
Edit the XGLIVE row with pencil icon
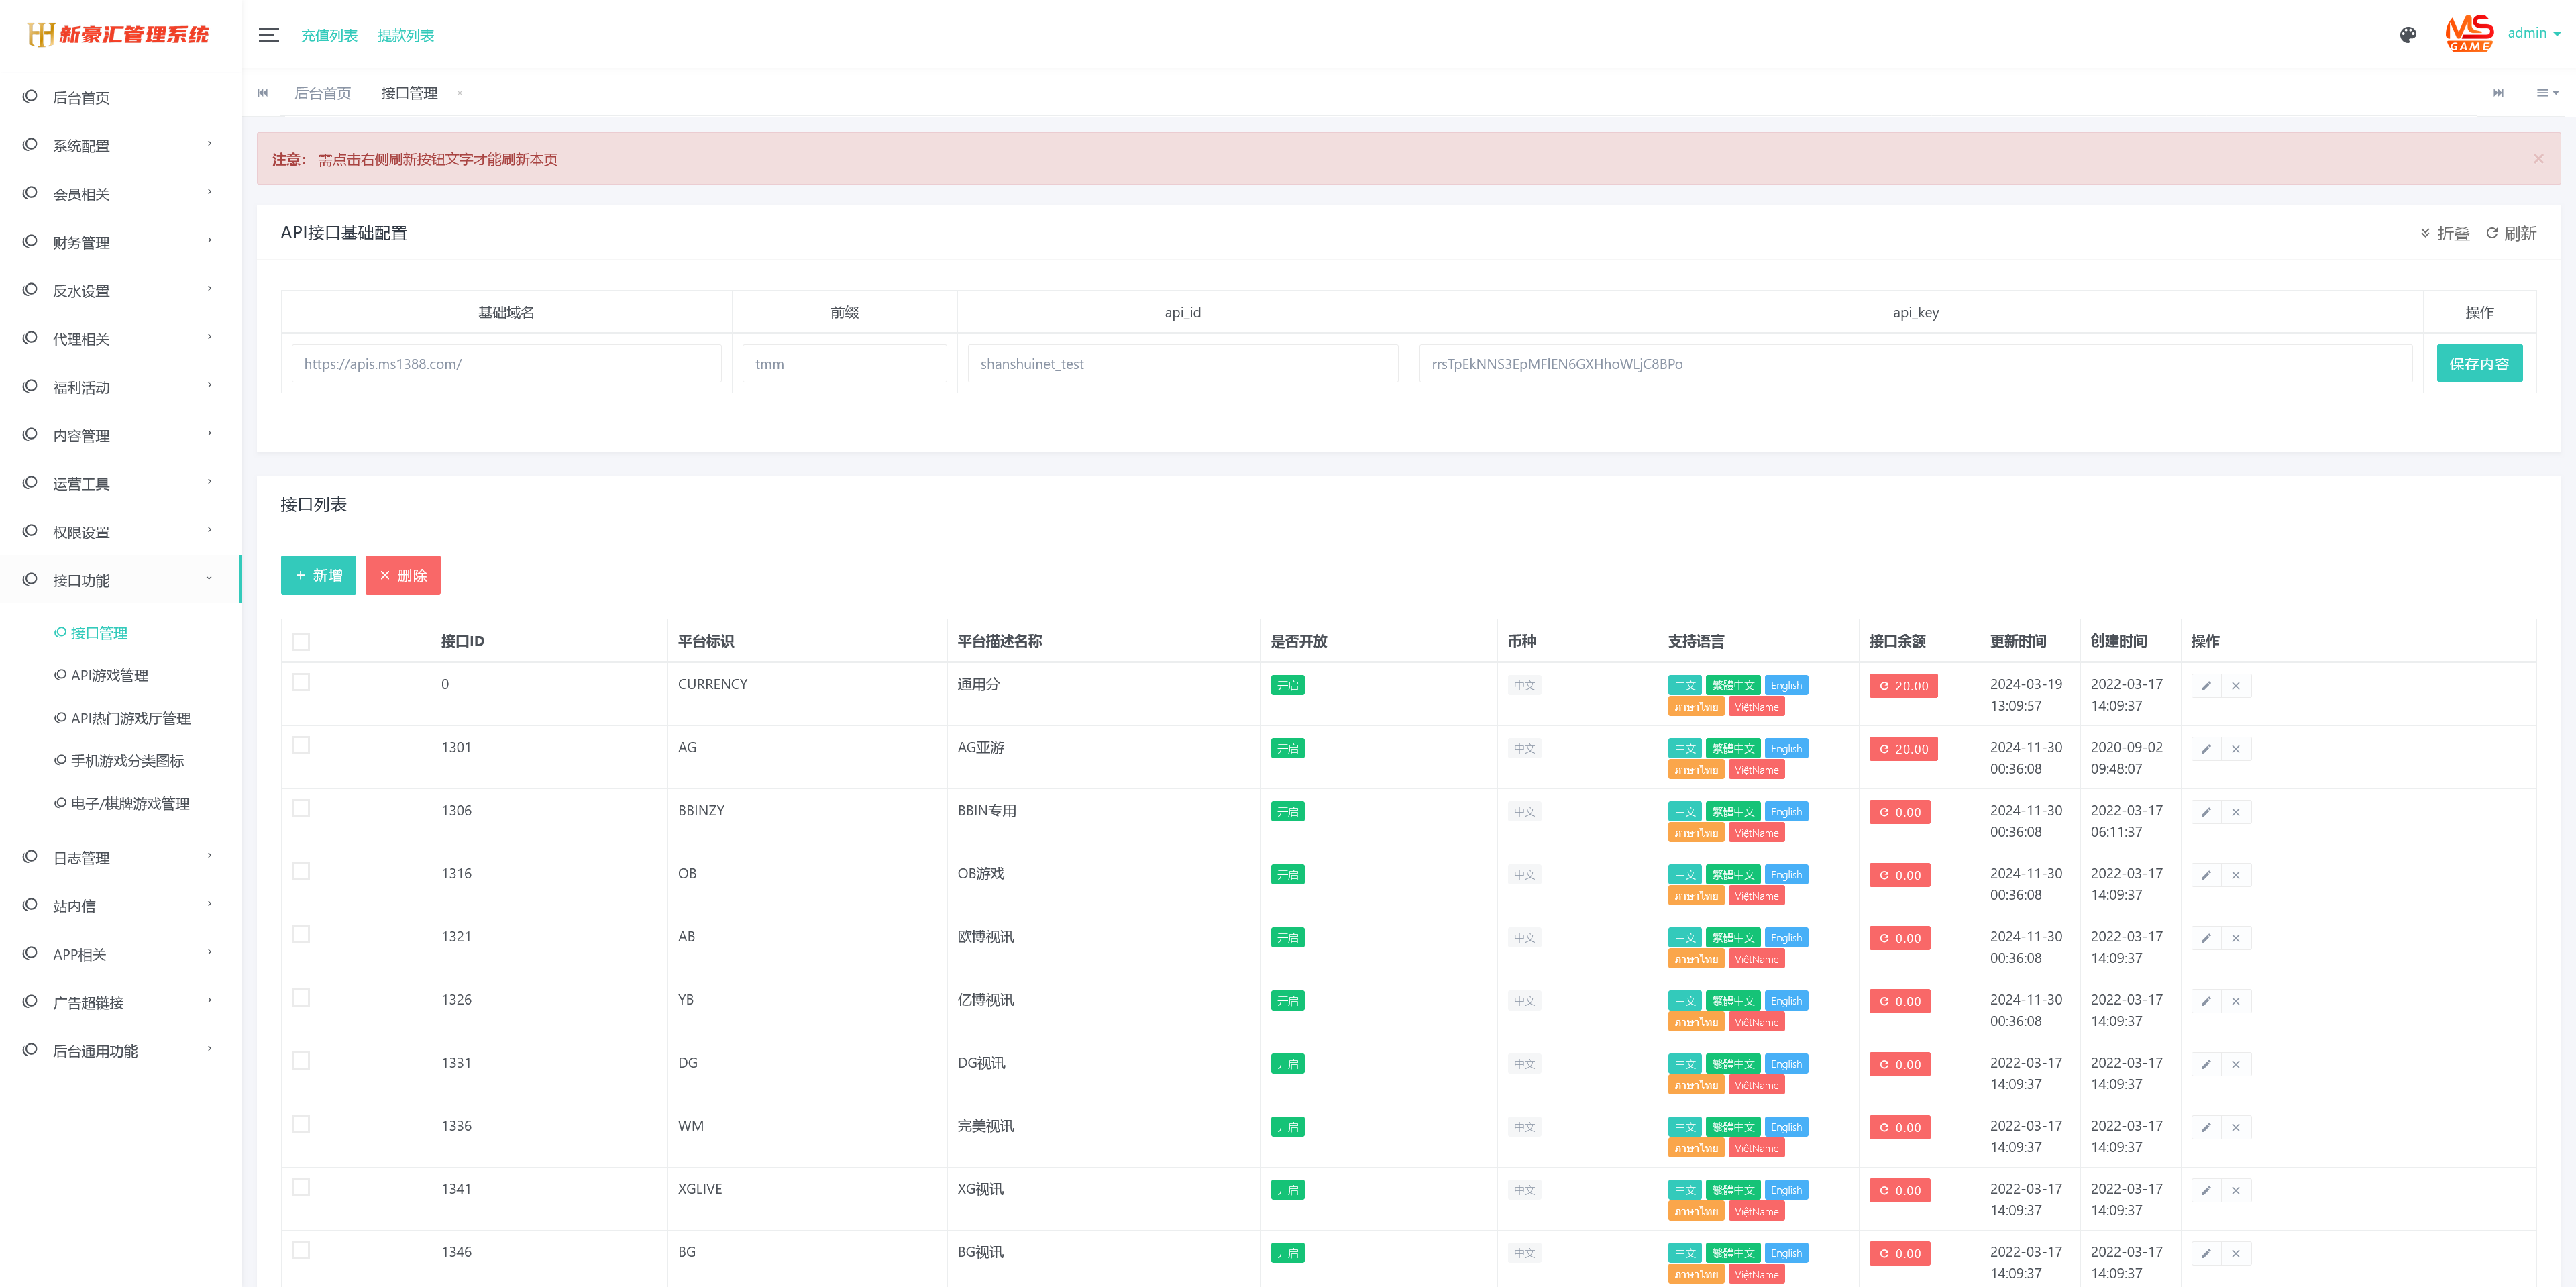[x=2206, y=1190]
